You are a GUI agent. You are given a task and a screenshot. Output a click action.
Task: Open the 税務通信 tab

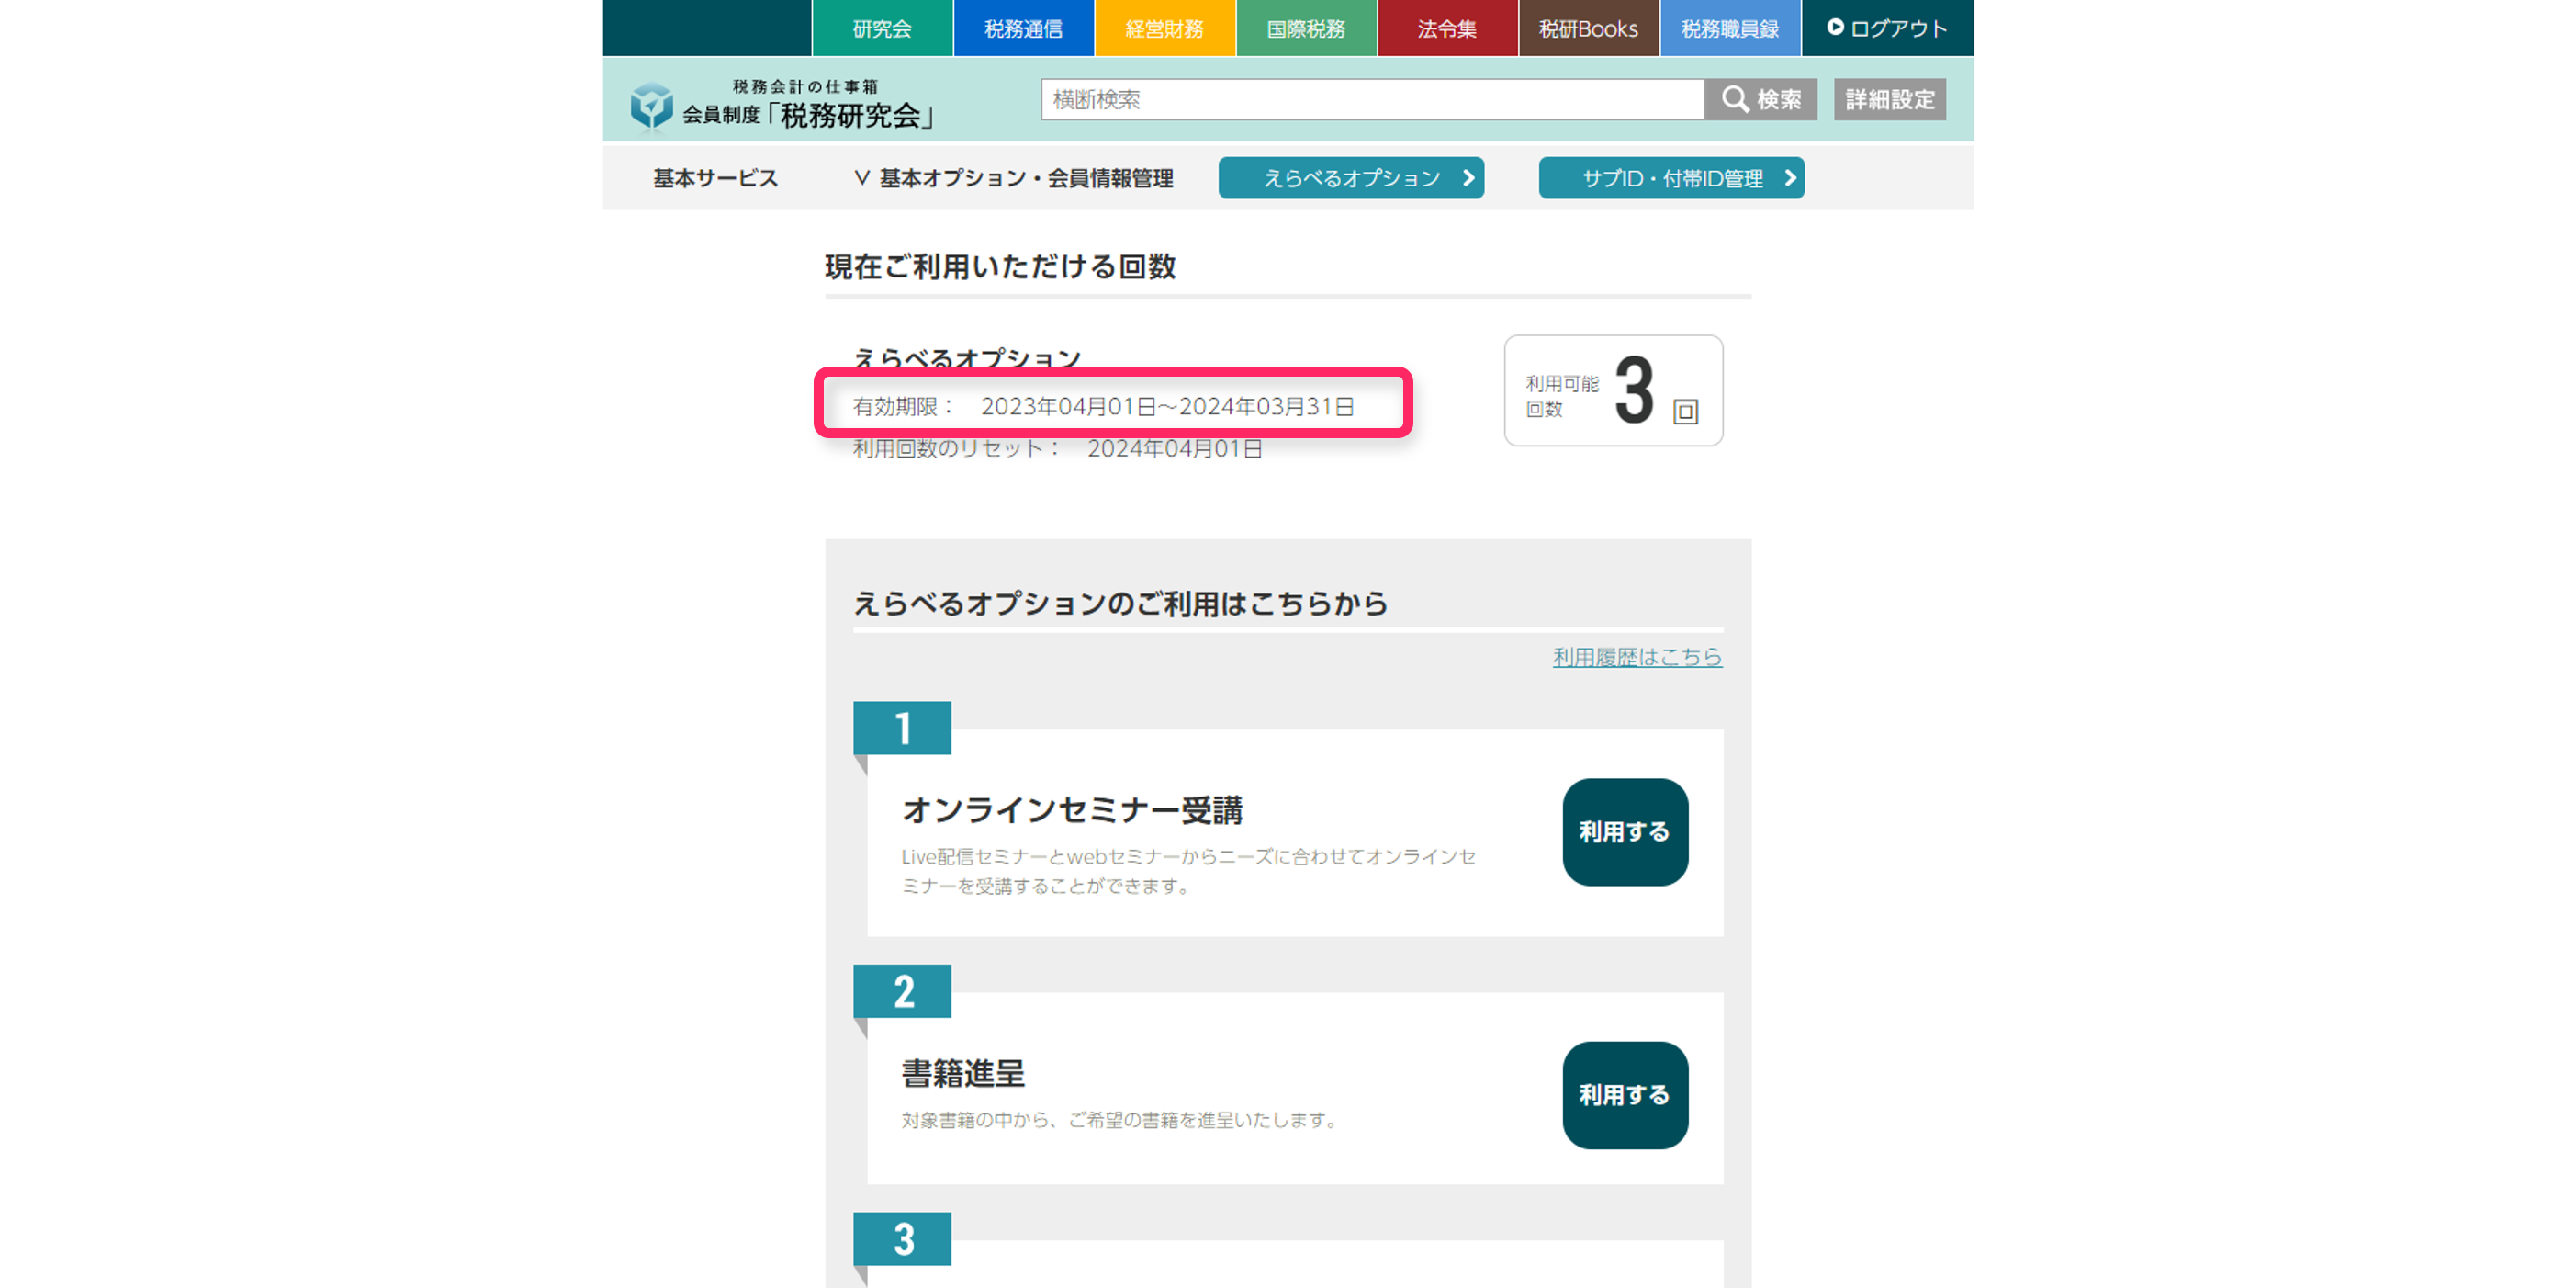(x=1024, y=28)
